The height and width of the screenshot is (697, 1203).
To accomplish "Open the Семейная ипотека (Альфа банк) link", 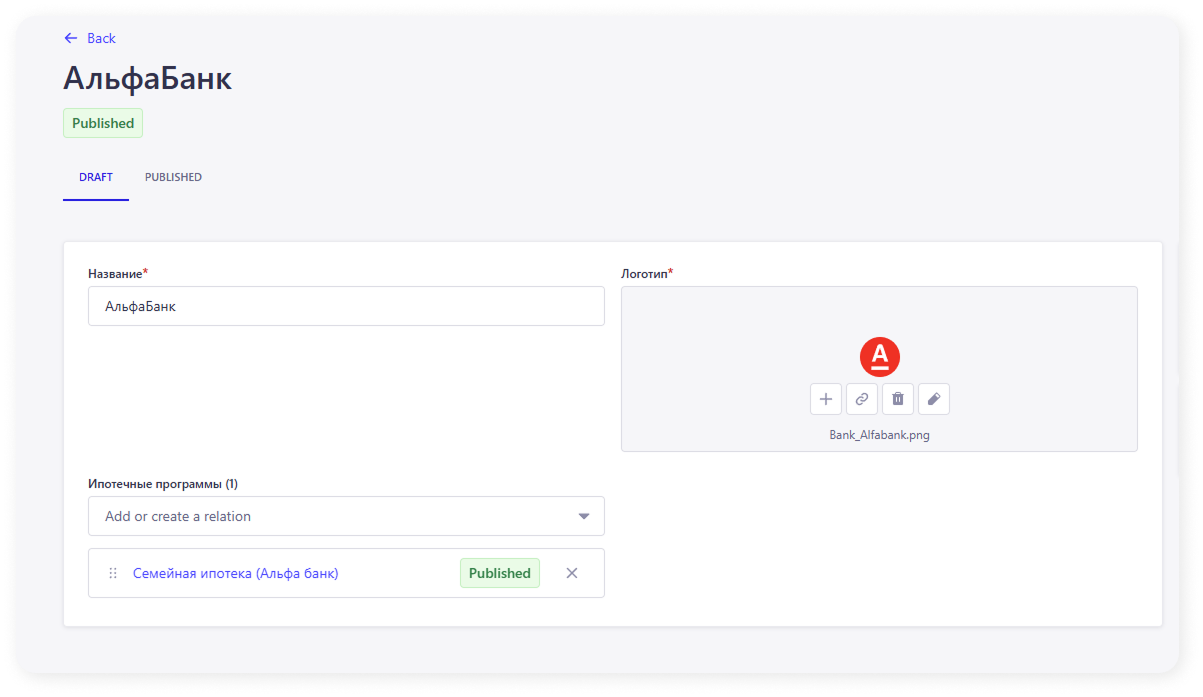I will tap(236, 573).
